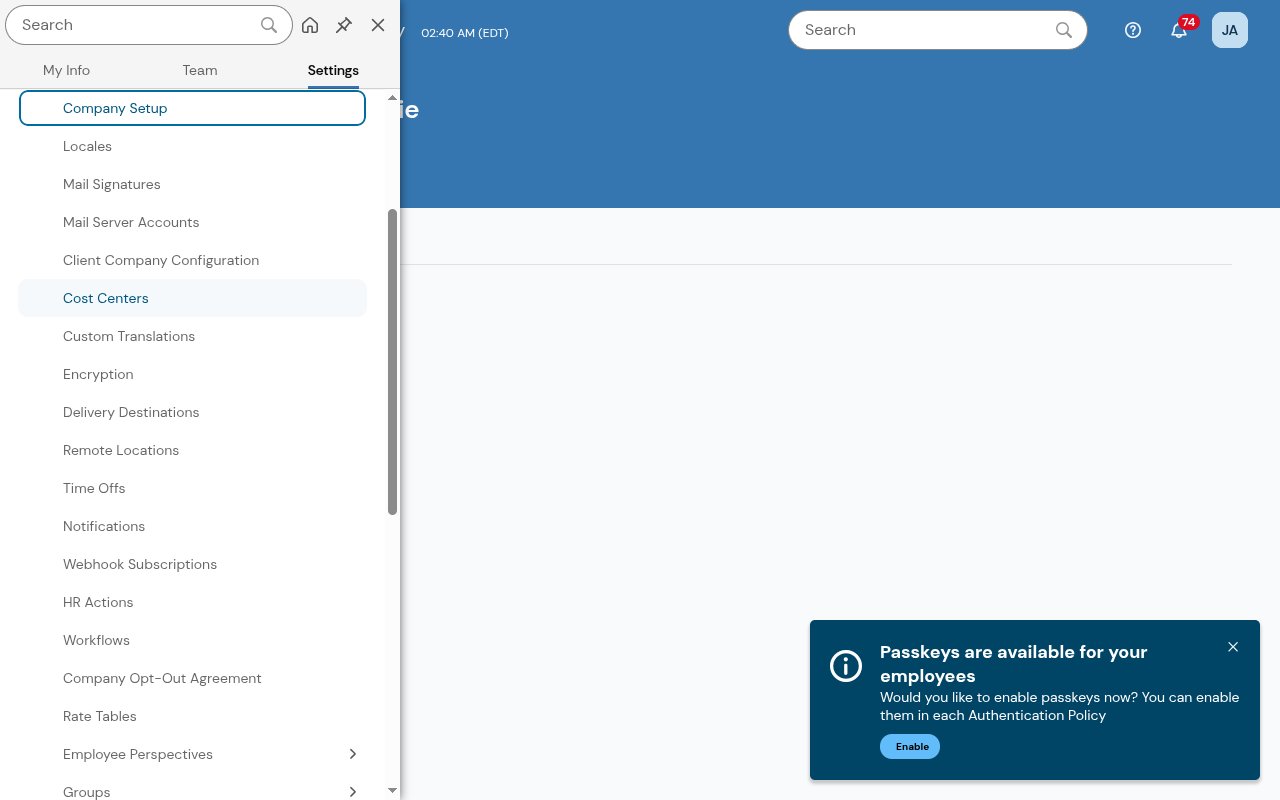This screenshot has height=800, width=1280.
Task: Click Employee Perspectives label
Action: (x=138, y=754)
